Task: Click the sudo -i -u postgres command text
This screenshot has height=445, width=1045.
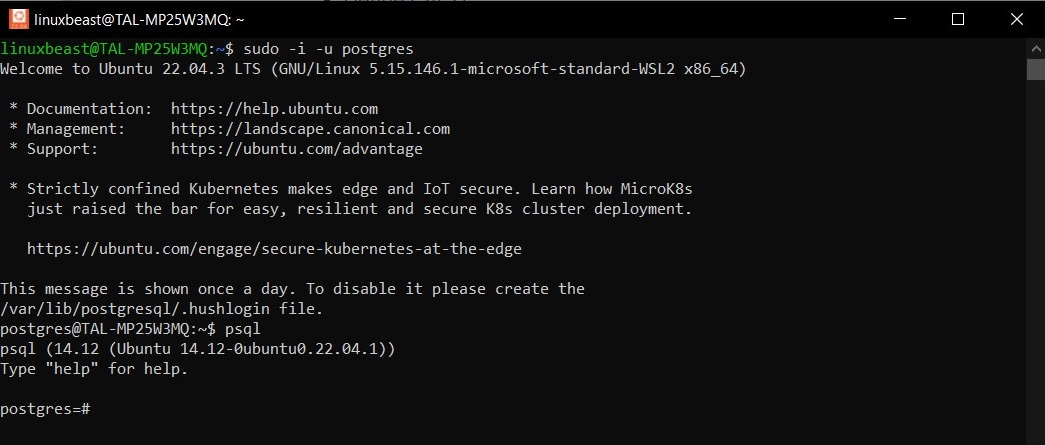Action: (329, 49)
